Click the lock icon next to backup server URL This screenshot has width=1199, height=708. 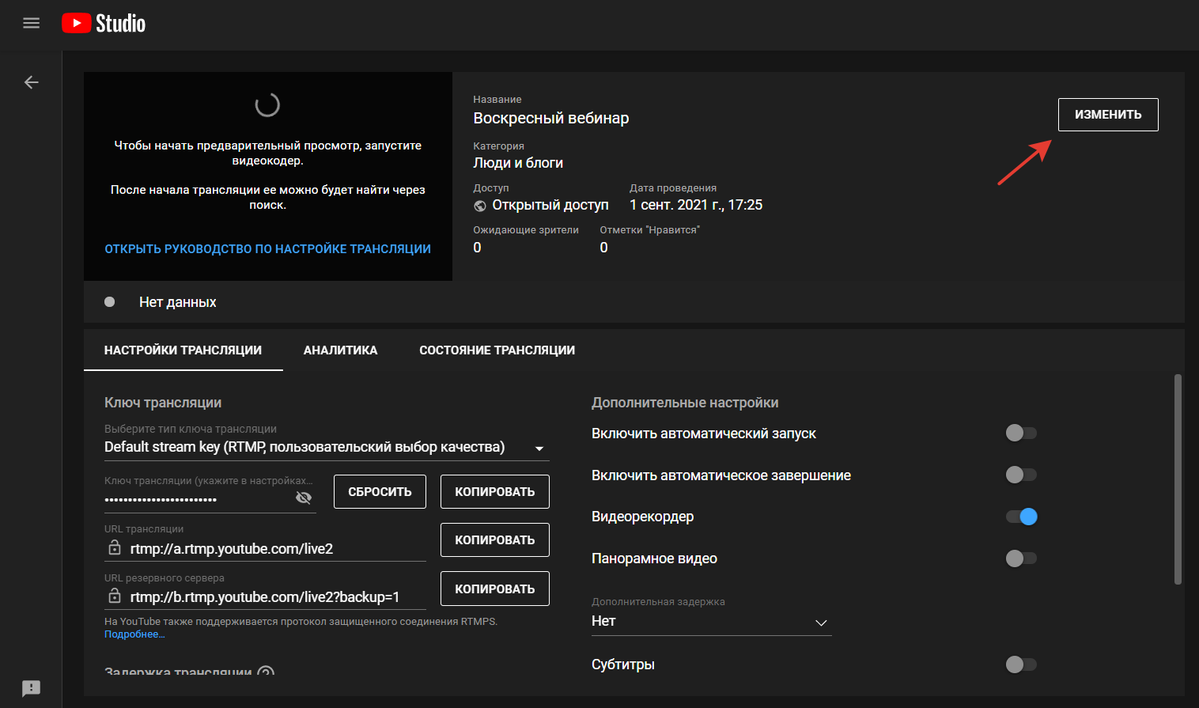(114, 597)
